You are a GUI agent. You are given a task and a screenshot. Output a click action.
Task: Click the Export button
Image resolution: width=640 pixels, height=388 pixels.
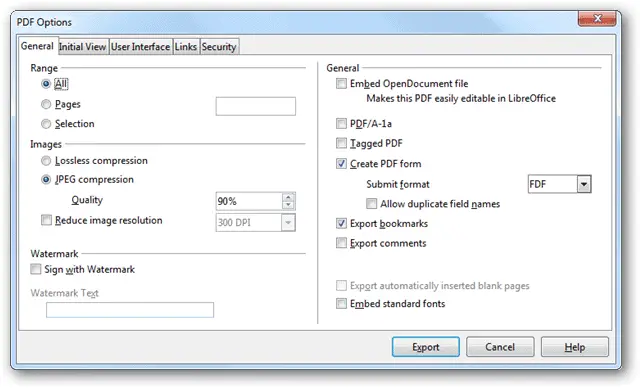pos(426,347)
